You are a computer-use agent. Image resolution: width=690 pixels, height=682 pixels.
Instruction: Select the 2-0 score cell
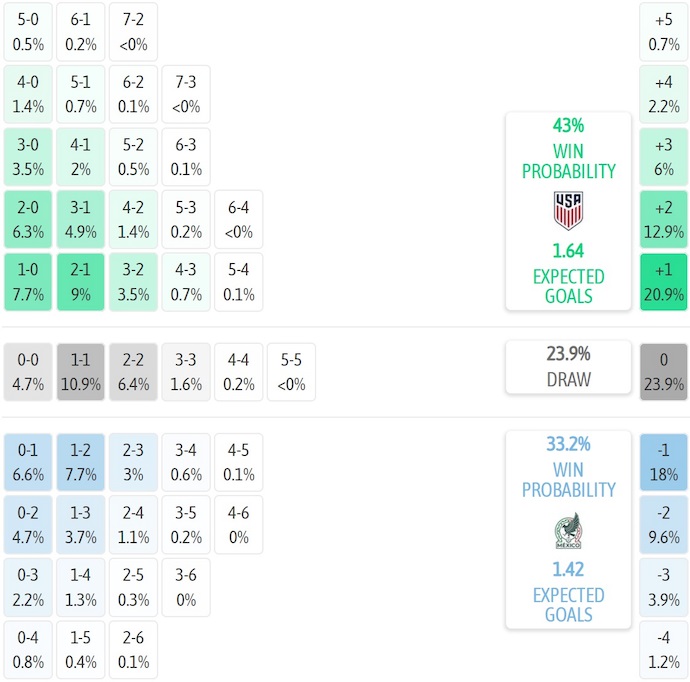[28, 219]
